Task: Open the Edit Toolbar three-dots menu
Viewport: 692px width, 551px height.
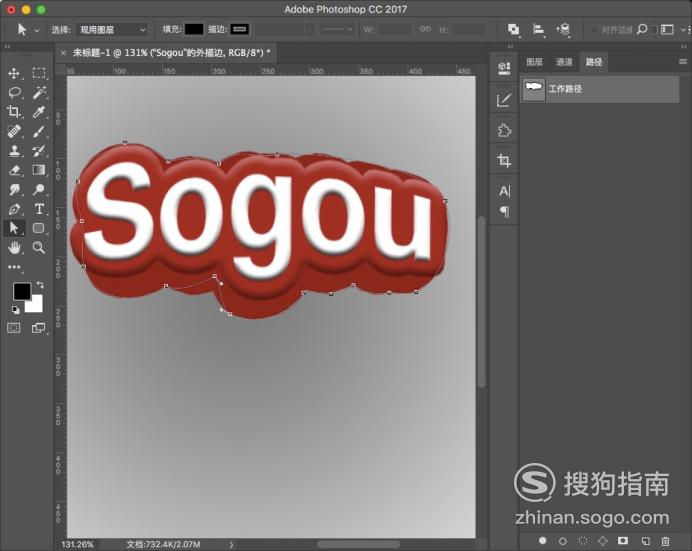Action: pos(14,267)
